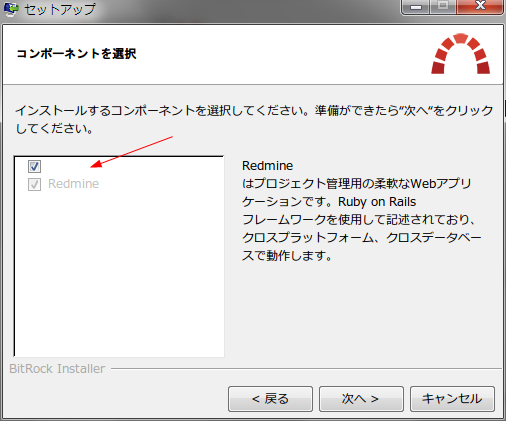
Task: Click the BitRock Installer label
Action: (57, 369)
